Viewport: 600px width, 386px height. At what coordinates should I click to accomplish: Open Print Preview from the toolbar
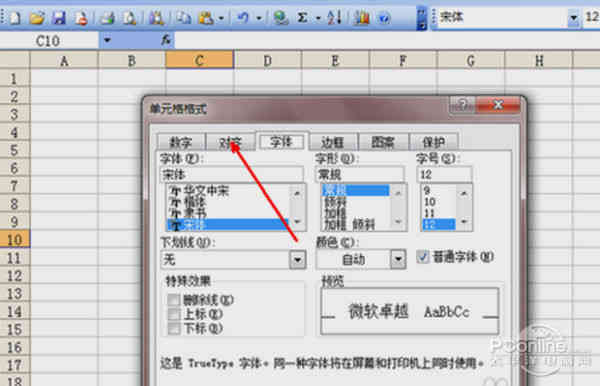pyautogui.click(x=129, y=18)
